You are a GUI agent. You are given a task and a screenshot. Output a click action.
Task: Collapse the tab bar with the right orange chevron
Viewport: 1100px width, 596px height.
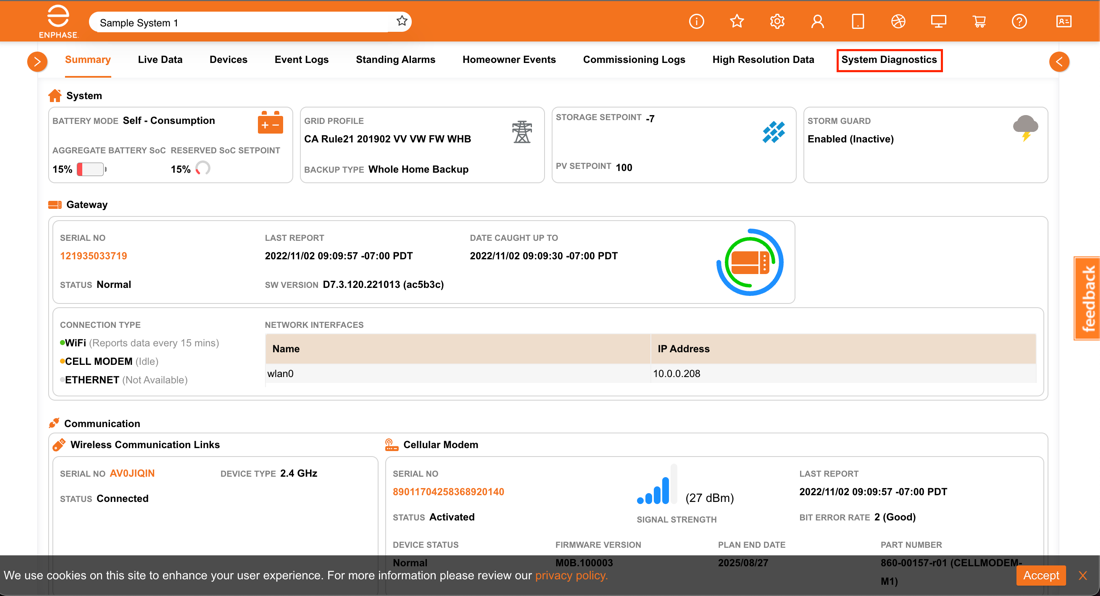(x=1059, y=61)
